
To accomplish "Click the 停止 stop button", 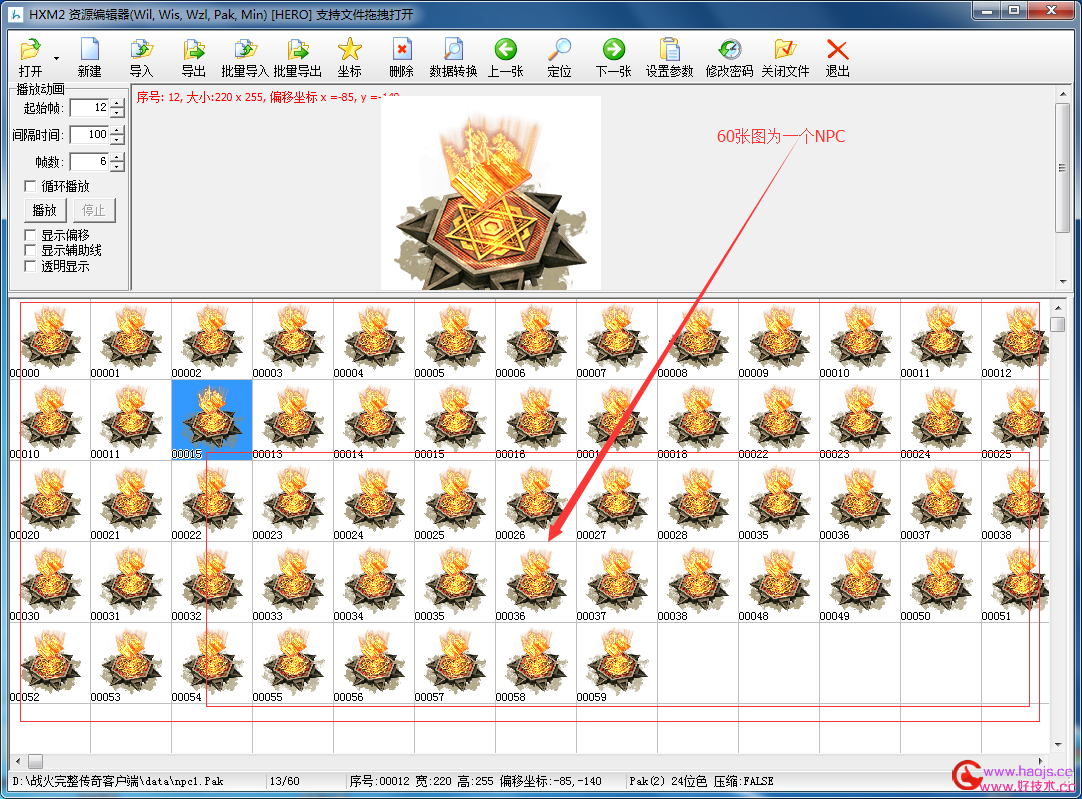I will click(x=94, y=210).
